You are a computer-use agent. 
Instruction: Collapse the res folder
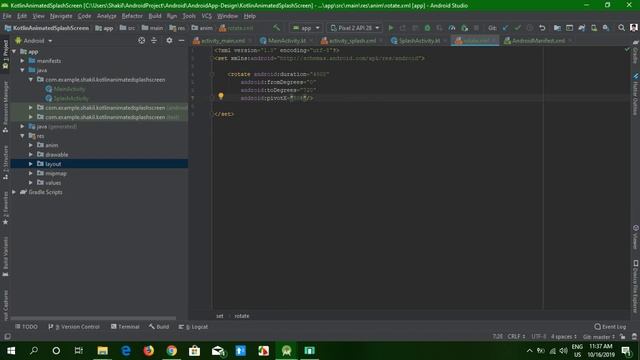pos(22,136)
